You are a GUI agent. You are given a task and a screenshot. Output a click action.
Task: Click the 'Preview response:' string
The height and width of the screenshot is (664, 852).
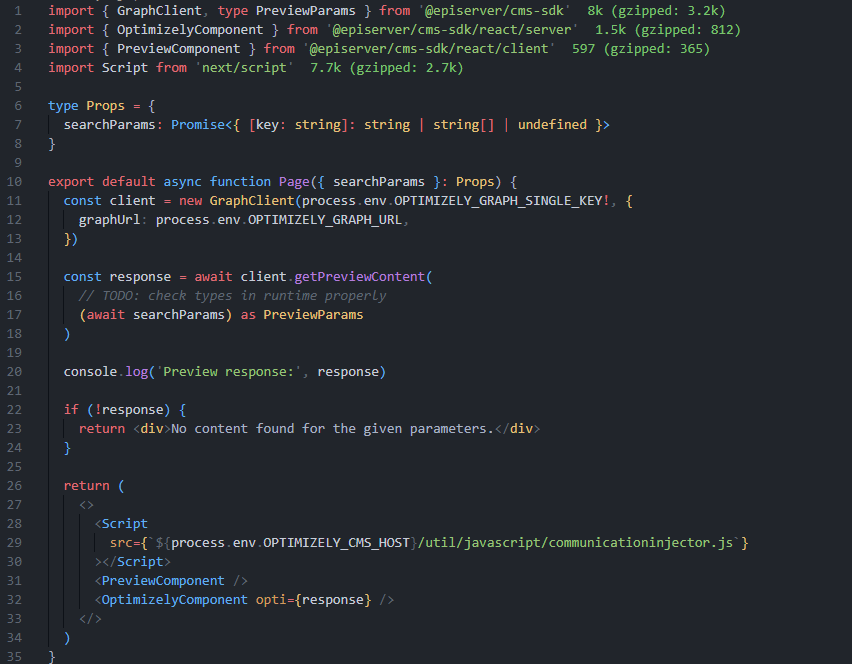(229, 372)
